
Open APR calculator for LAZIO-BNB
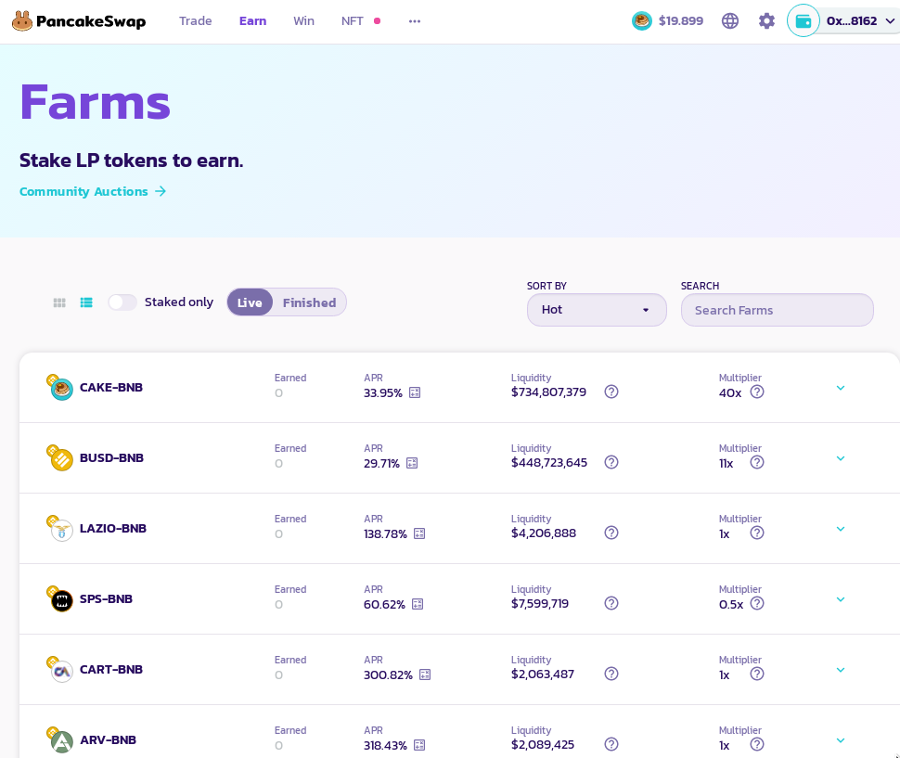coord(420,534)
